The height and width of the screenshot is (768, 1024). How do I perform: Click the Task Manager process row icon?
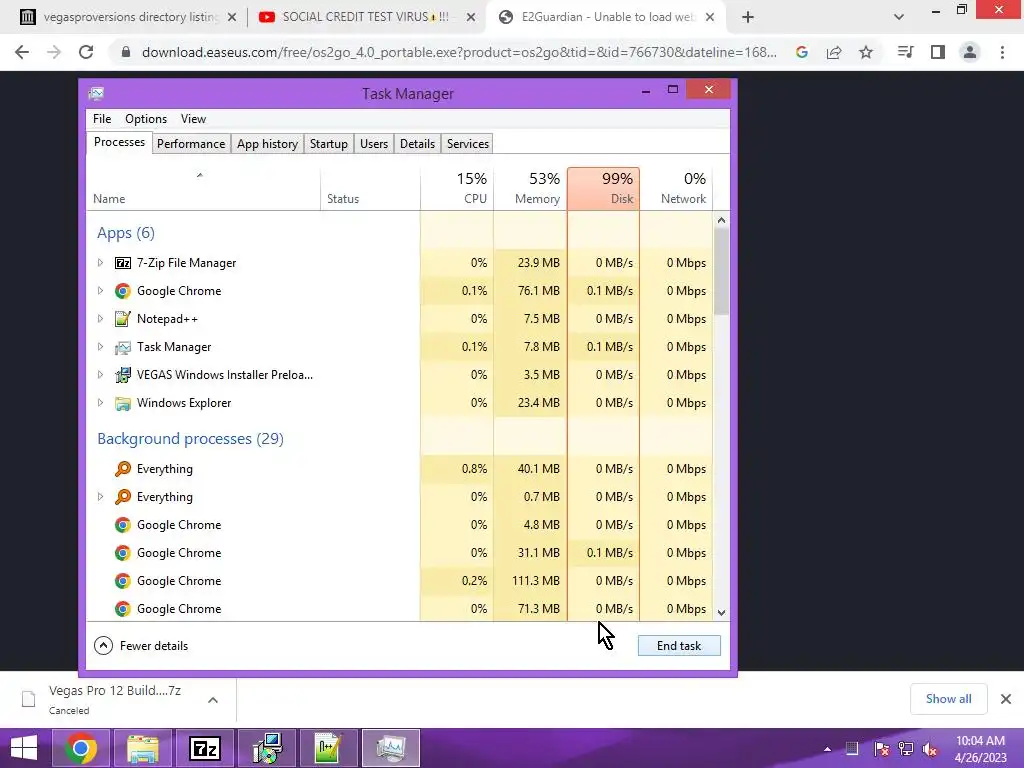123,347
